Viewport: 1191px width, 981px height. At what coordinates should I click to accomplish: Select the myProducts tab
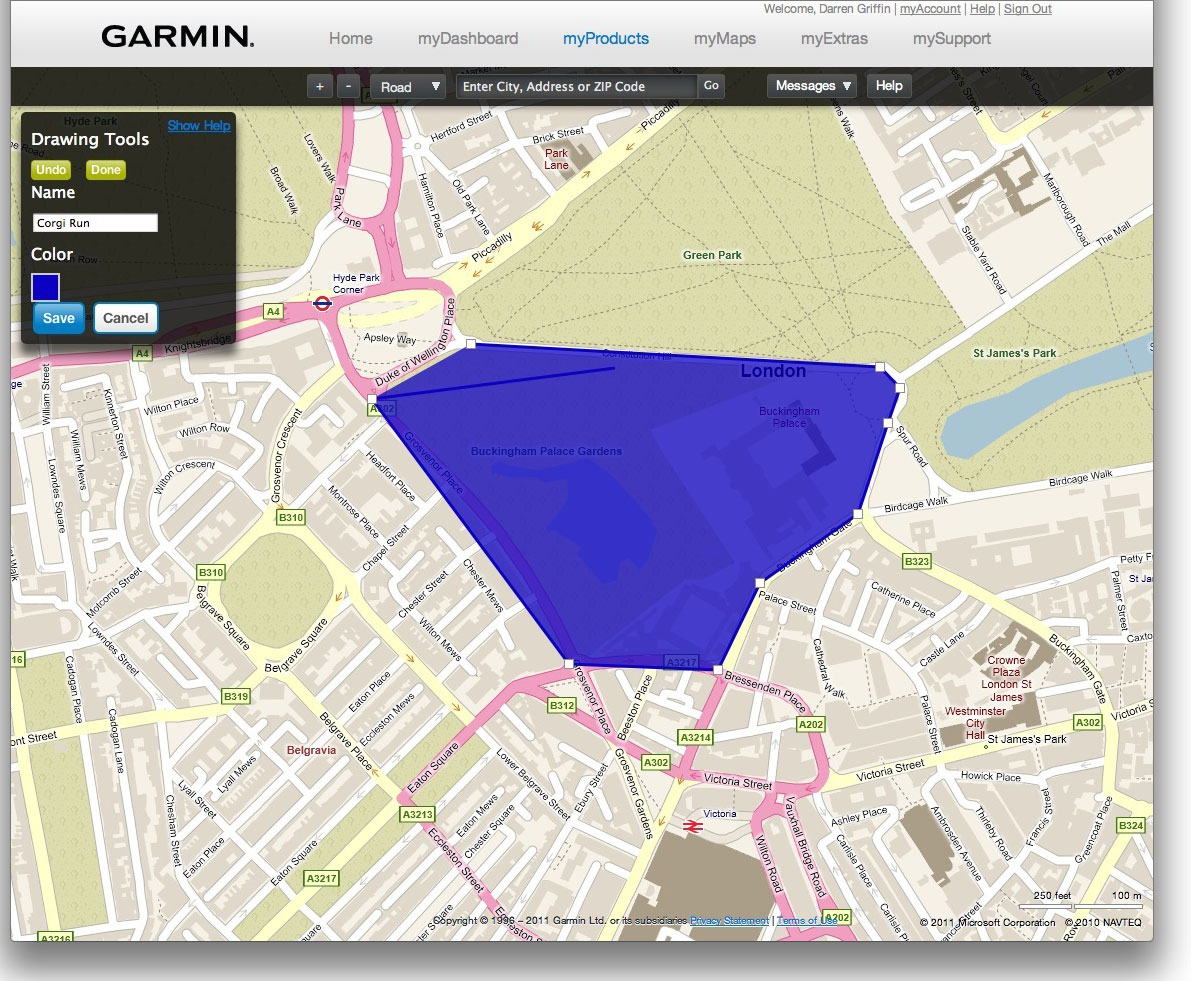click(606, 39)
